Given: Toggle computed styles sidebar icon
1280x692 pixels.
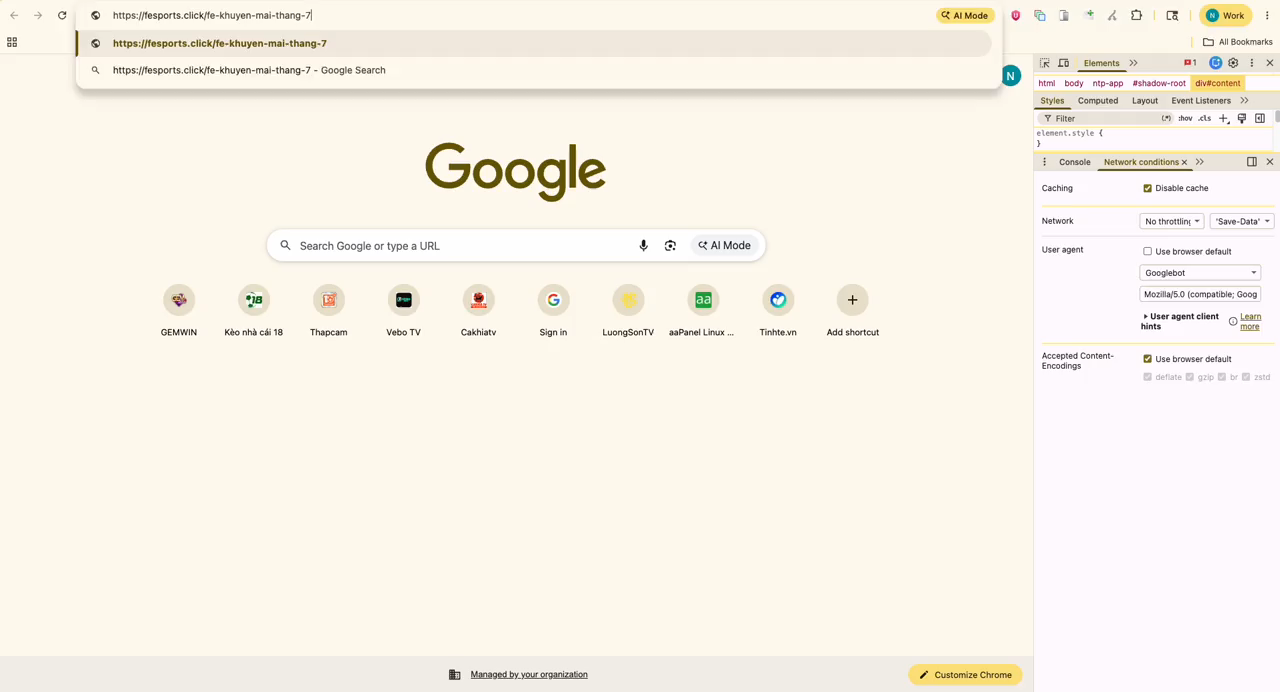Looking at the screenshot, I should tap(1260, 118).
